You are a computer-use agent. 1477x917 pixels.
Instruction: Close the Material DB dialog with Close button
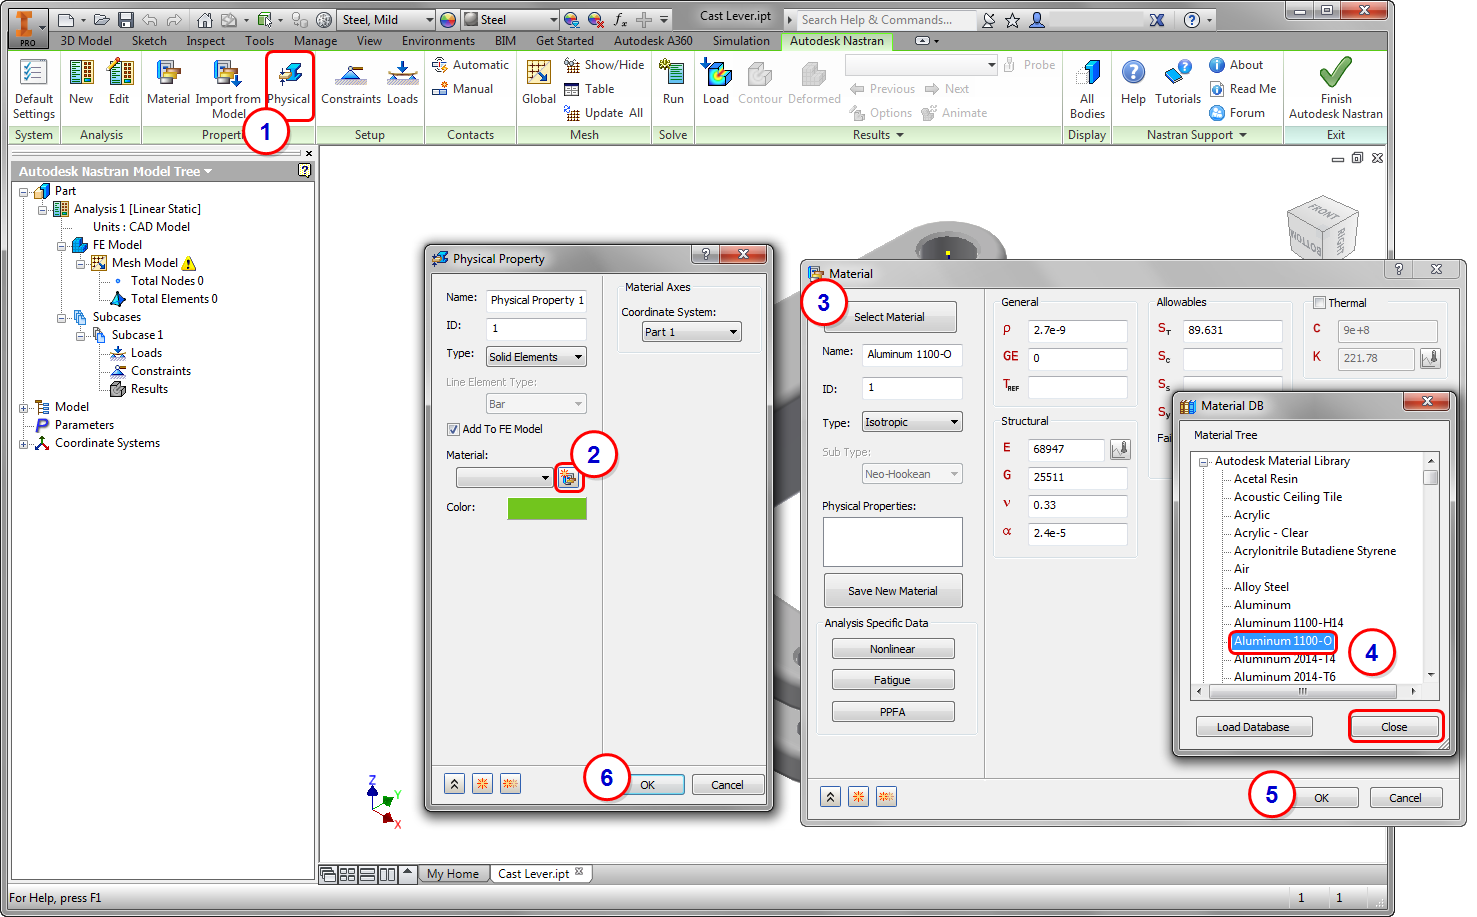1394,727
